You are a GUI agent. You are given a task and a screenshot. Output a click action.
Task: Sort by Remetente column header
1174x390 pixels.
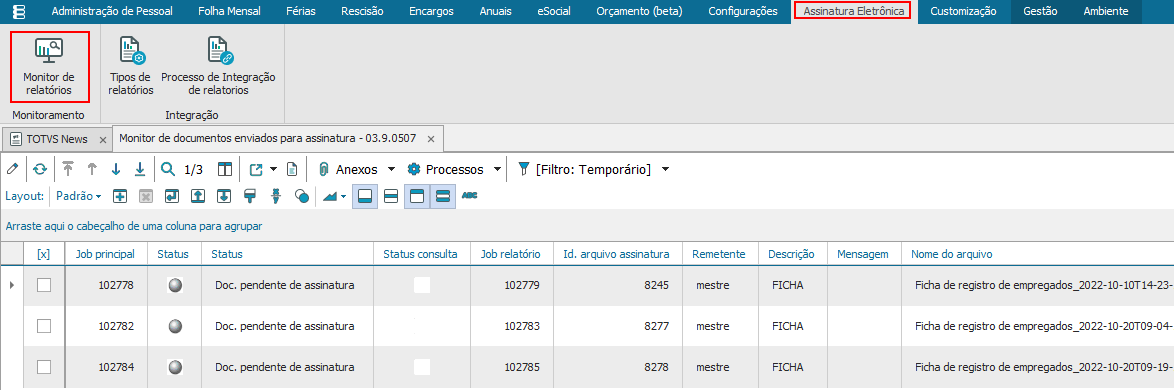click(x=720, y=255)
